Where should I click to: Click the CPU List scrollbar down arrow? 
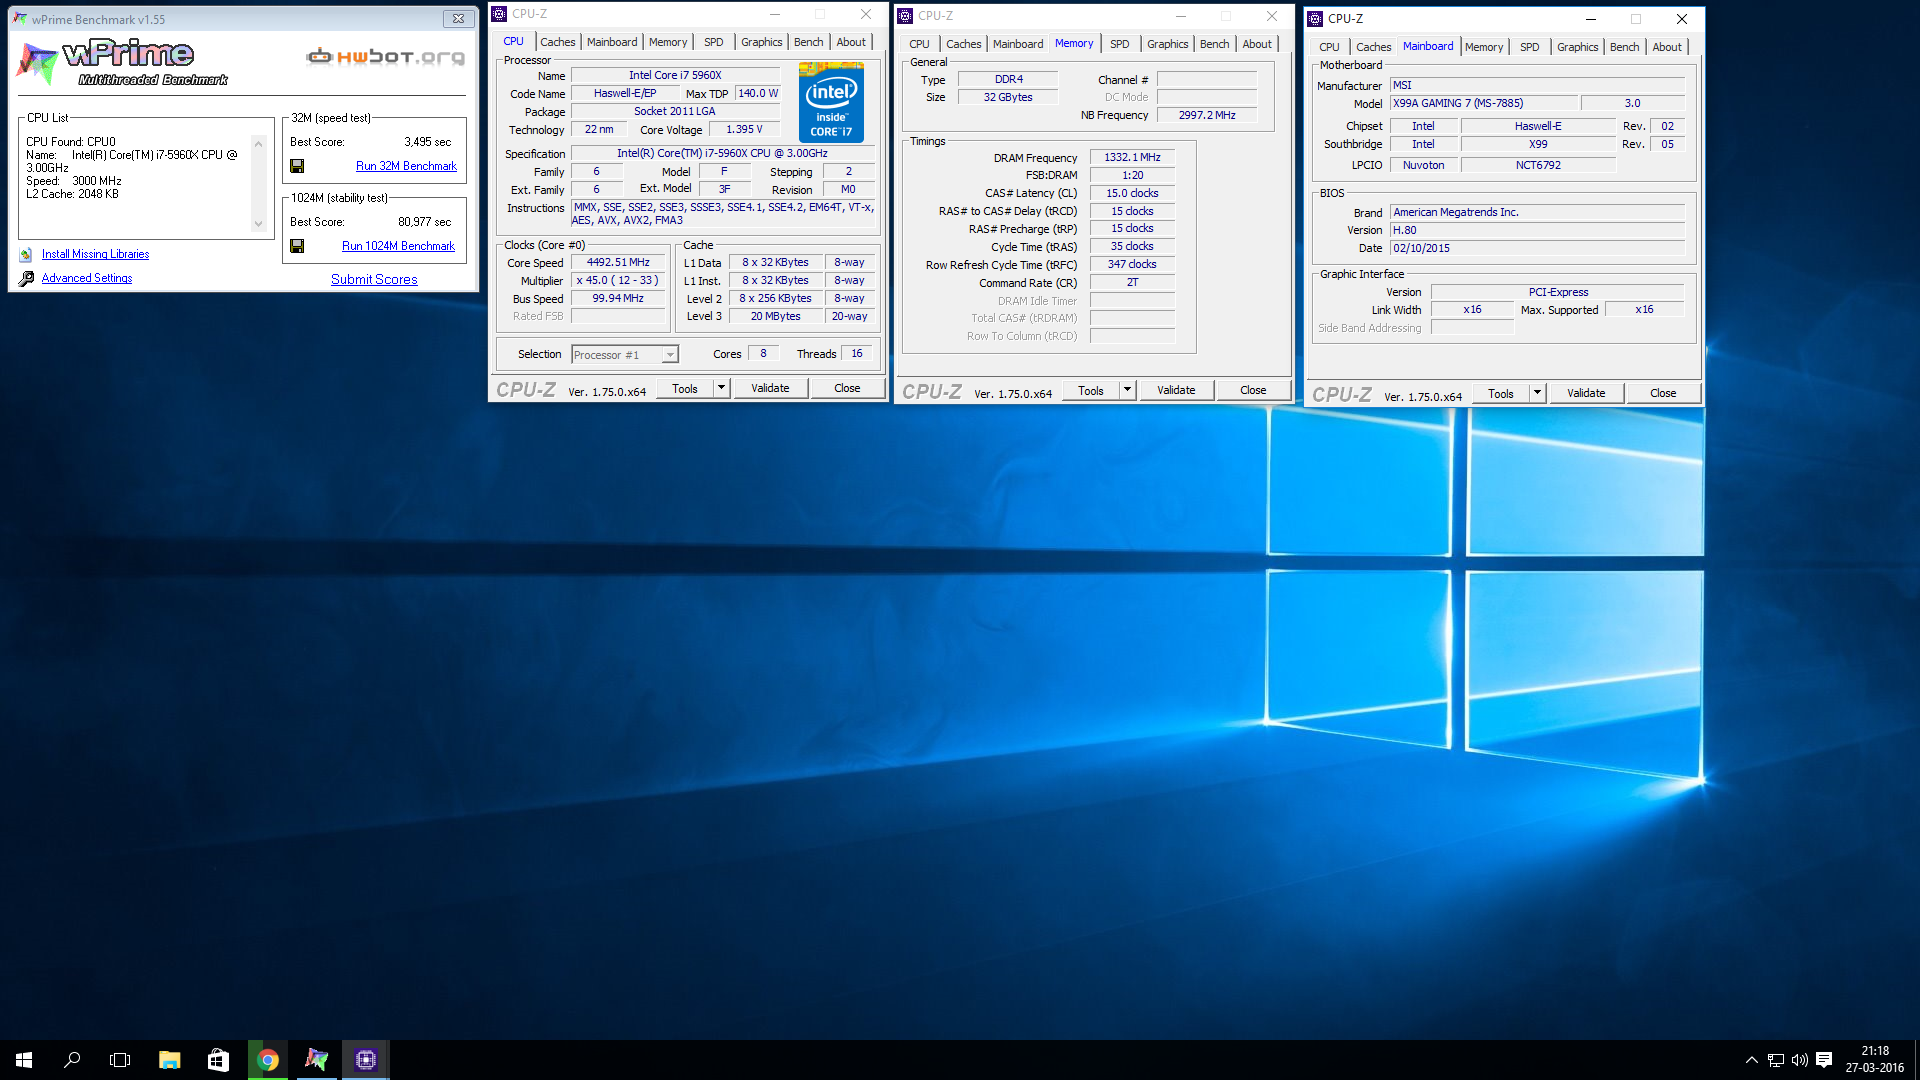pos(258,224)
